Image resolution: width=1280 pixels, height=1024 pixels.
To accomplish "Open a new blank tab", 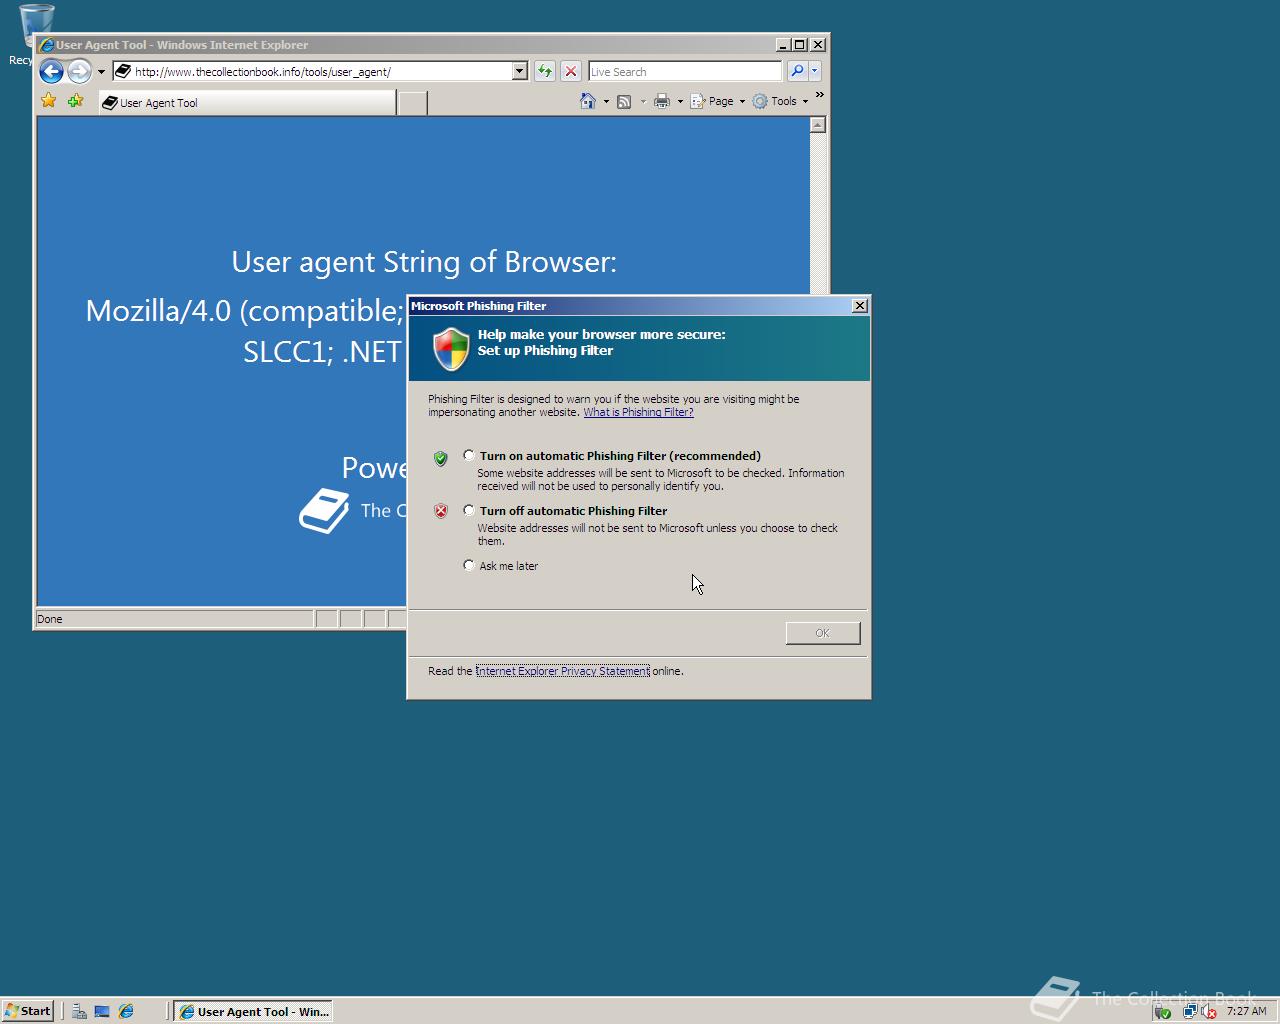I will tap(412, 102).
